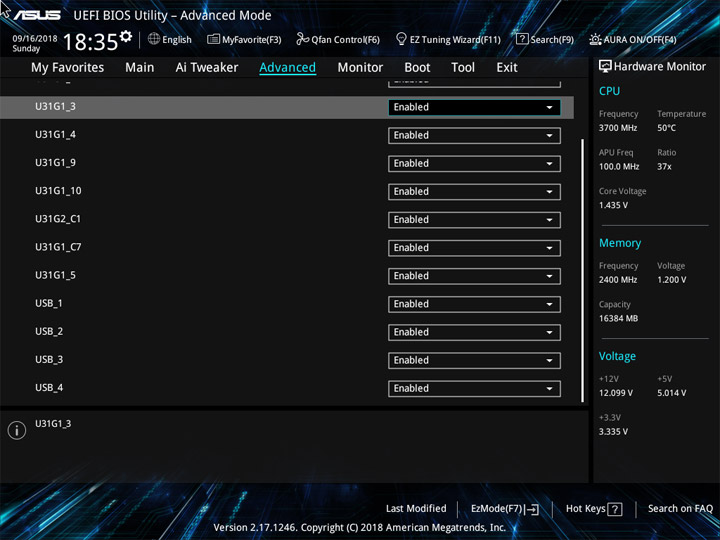Click the settings gear beside the clock

pos(126,36)
